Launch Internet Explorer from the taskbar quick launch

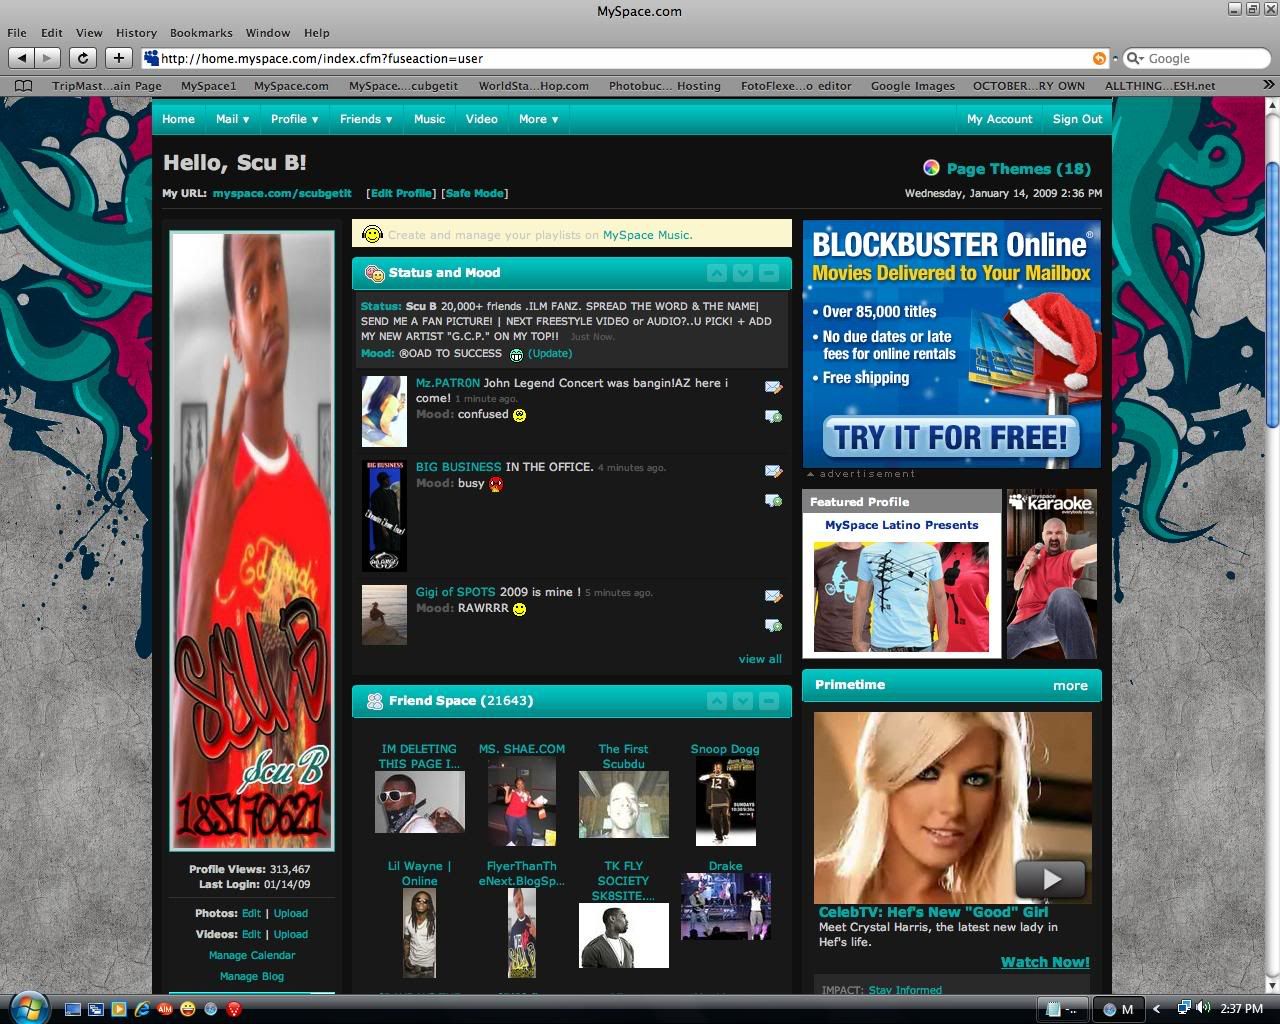[142, 1009]
